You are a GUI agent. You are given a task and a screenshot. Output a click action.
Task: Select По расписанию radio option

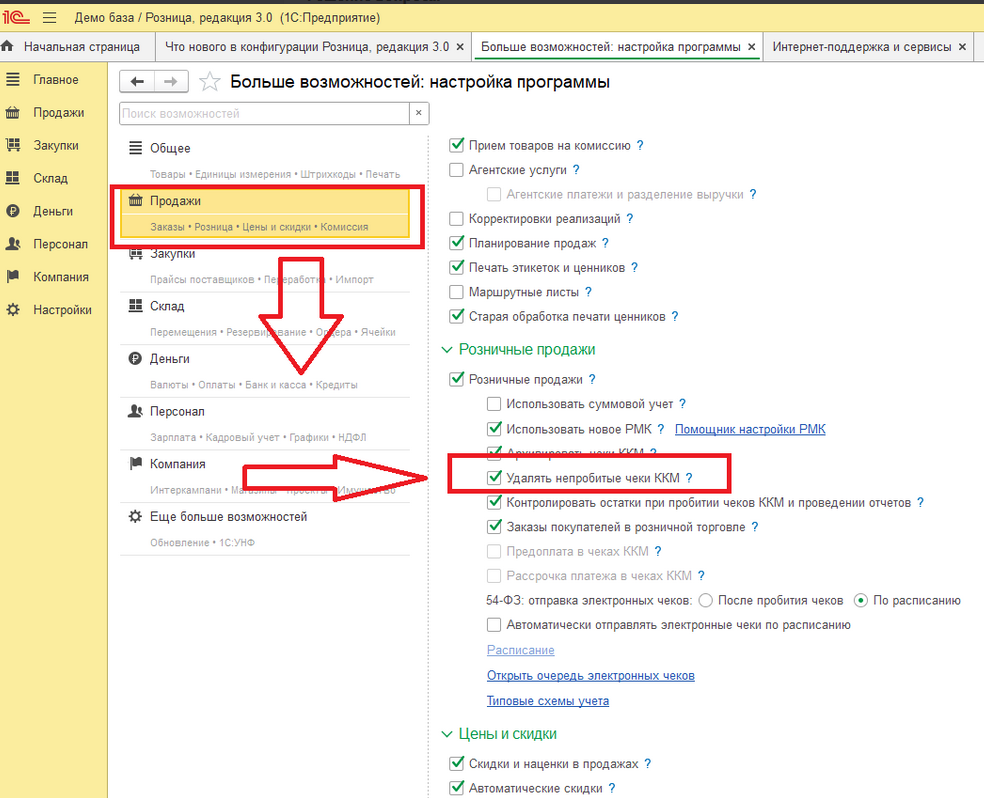click(861, 600)
